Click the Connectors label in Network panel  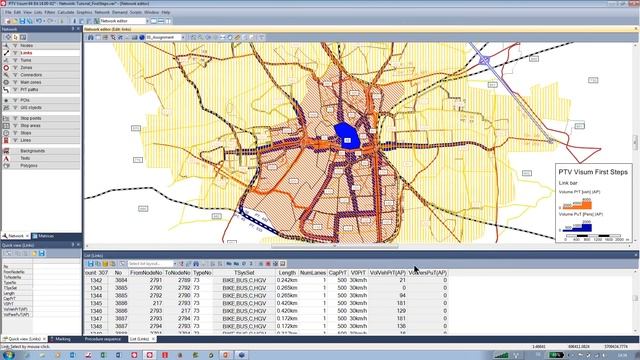point(31,75)
